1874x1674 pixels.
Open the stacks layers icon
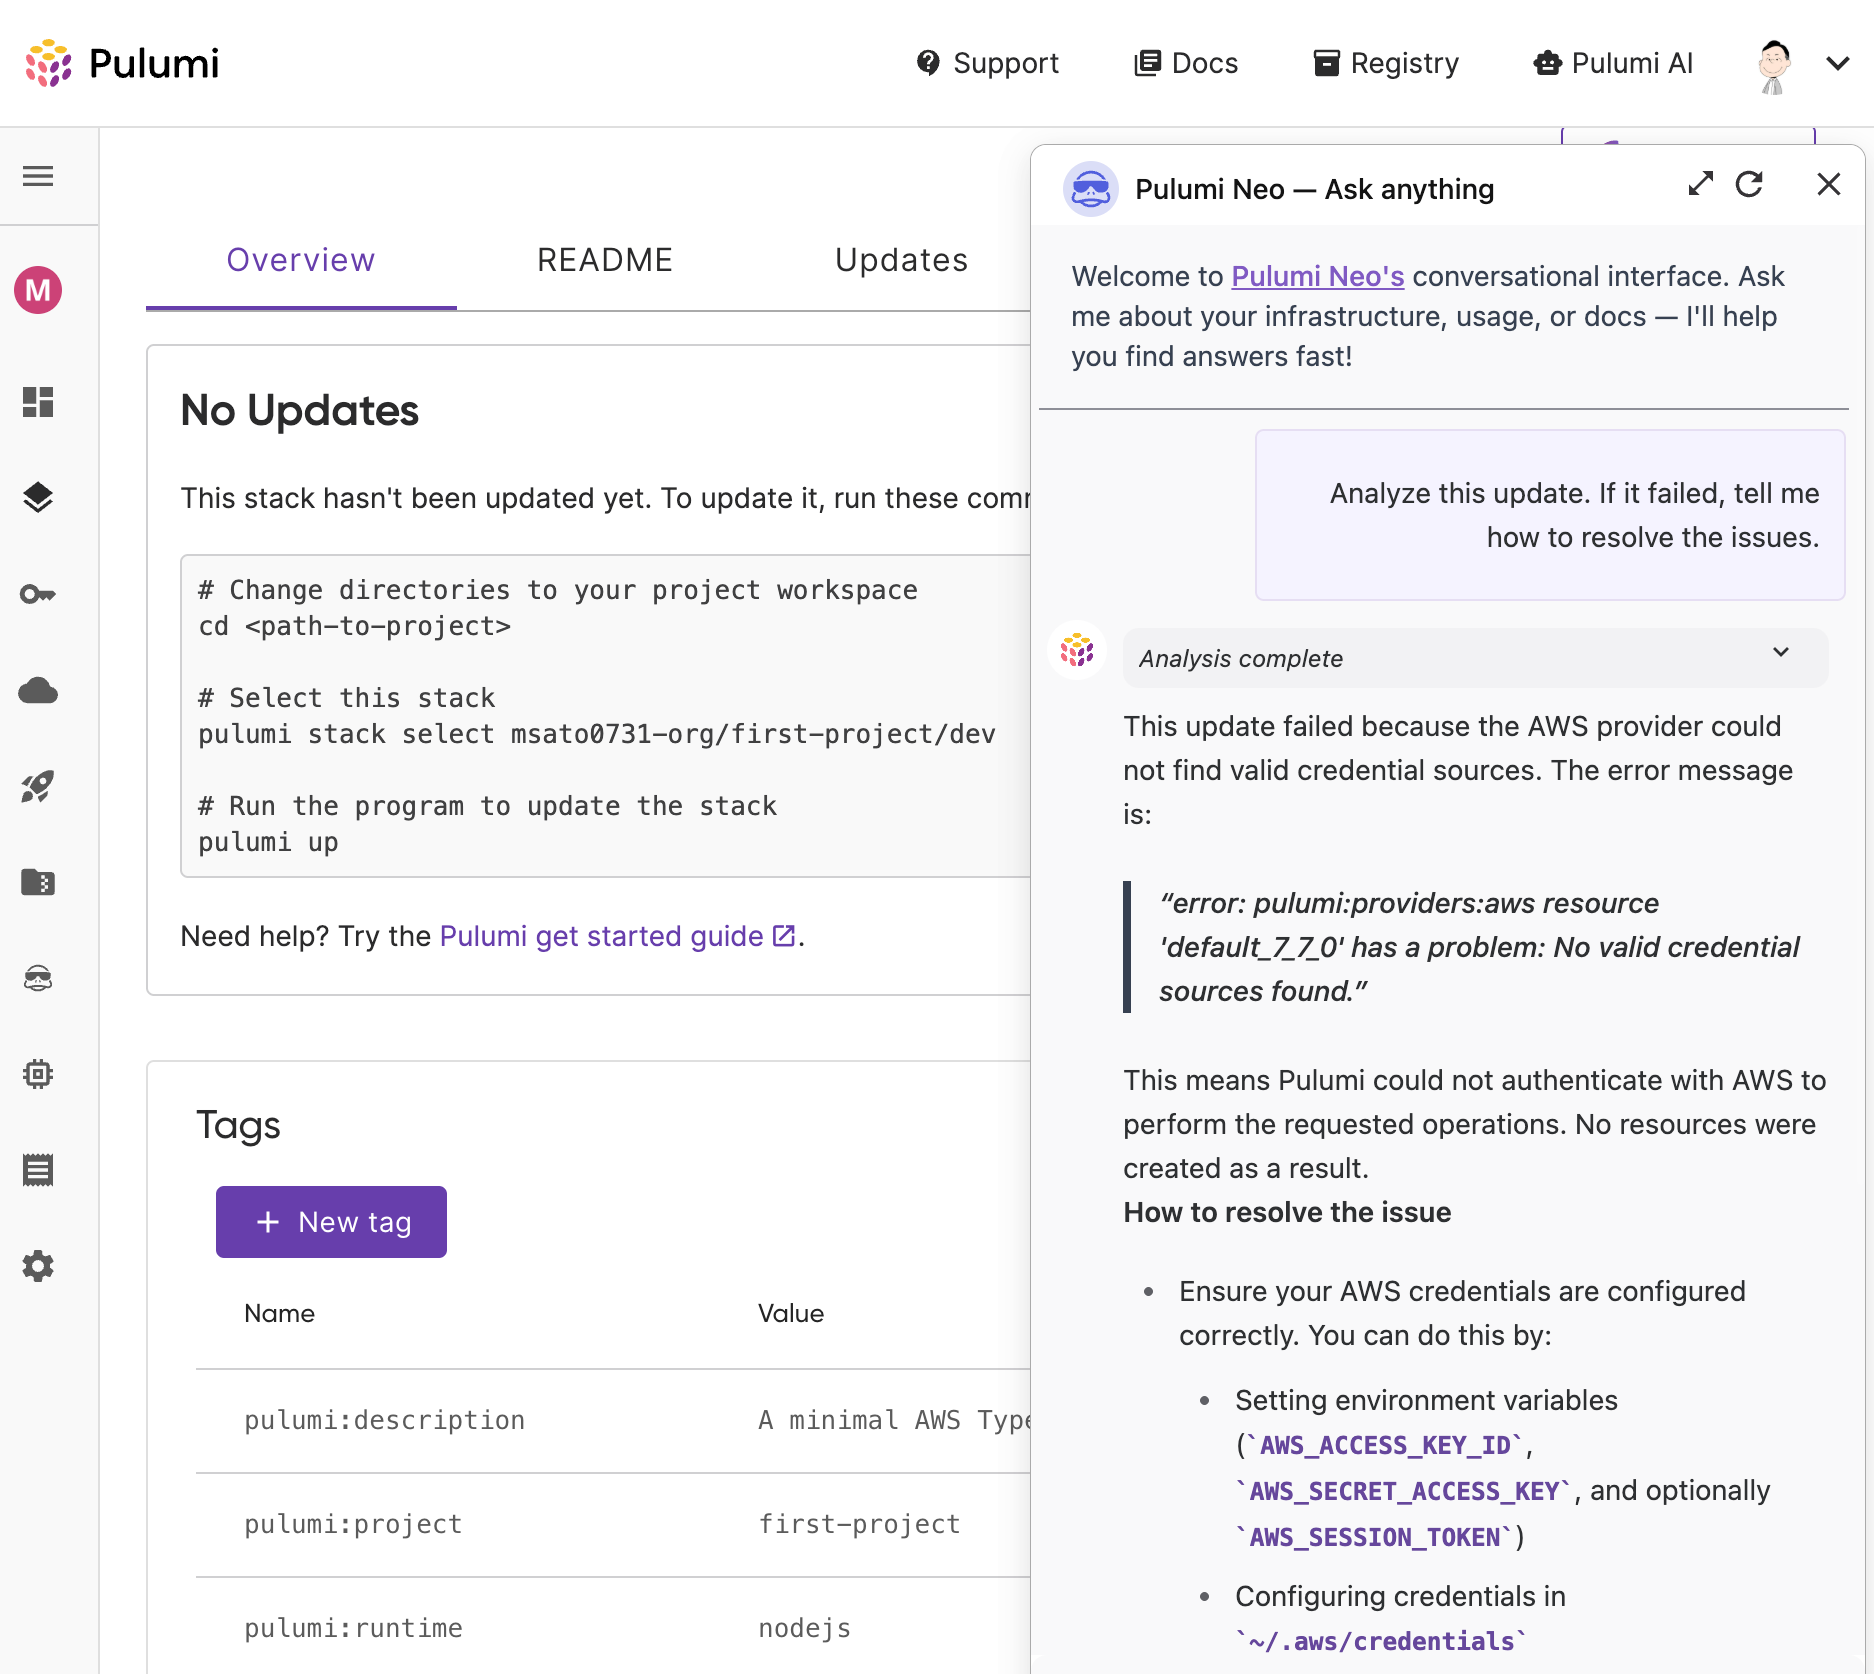coord(38,497)
